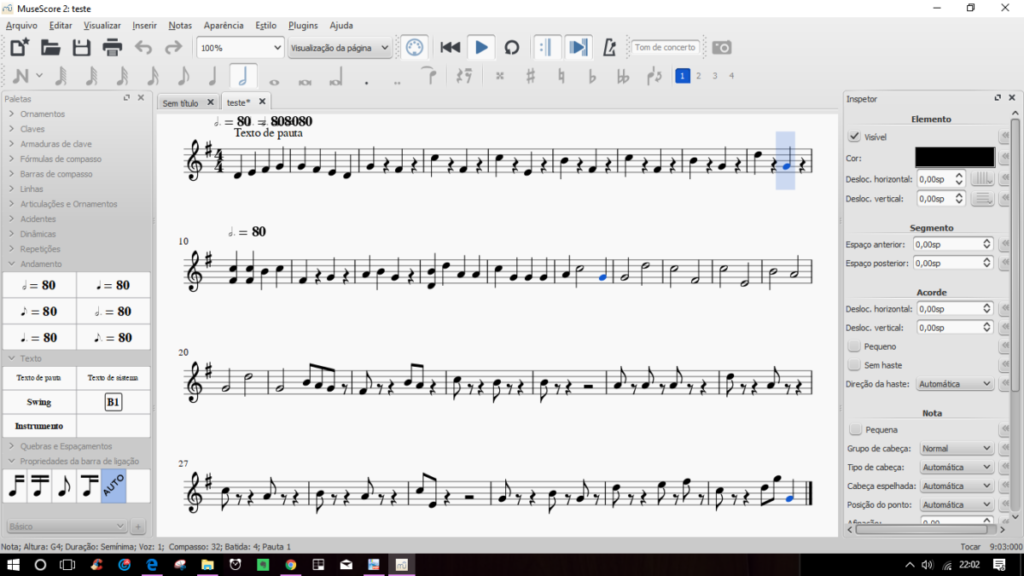The image size is (1024, 576).
Task: Open the Direção da haste dropdown
Action: click(x=955, y=384)
